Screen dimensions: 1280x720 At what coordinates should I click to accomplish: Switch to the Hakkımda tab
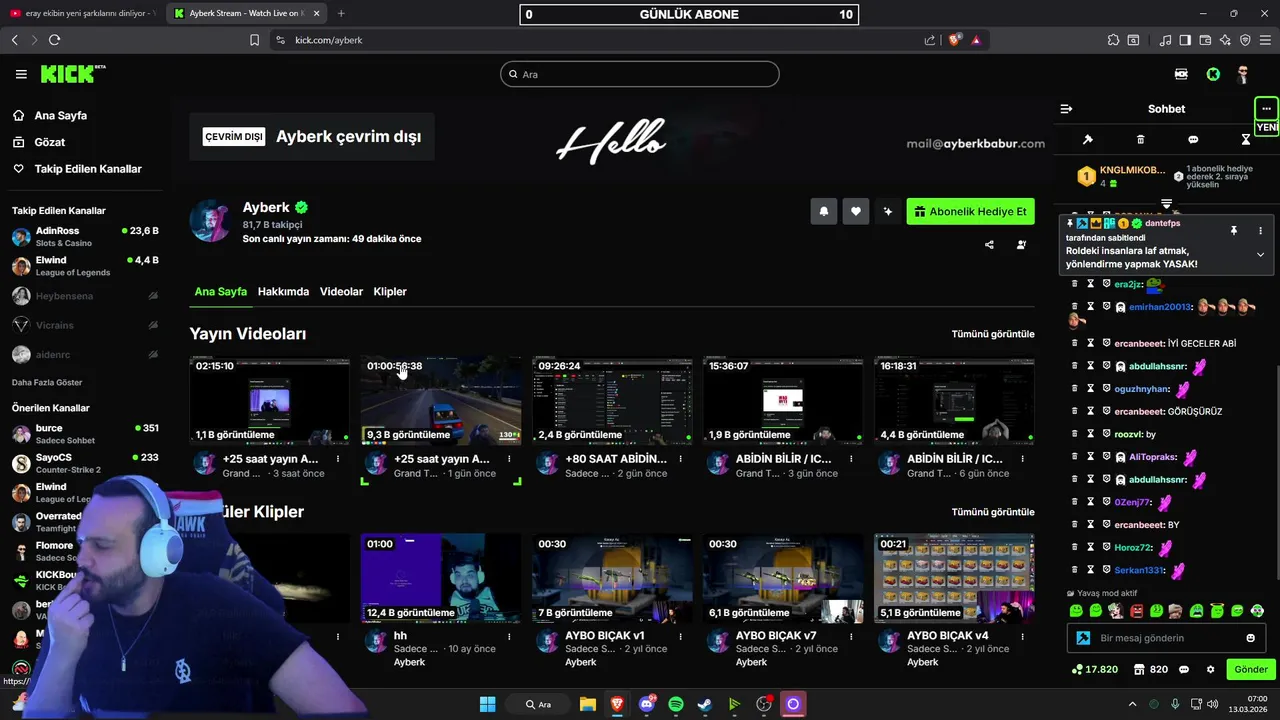pos(283,292)
